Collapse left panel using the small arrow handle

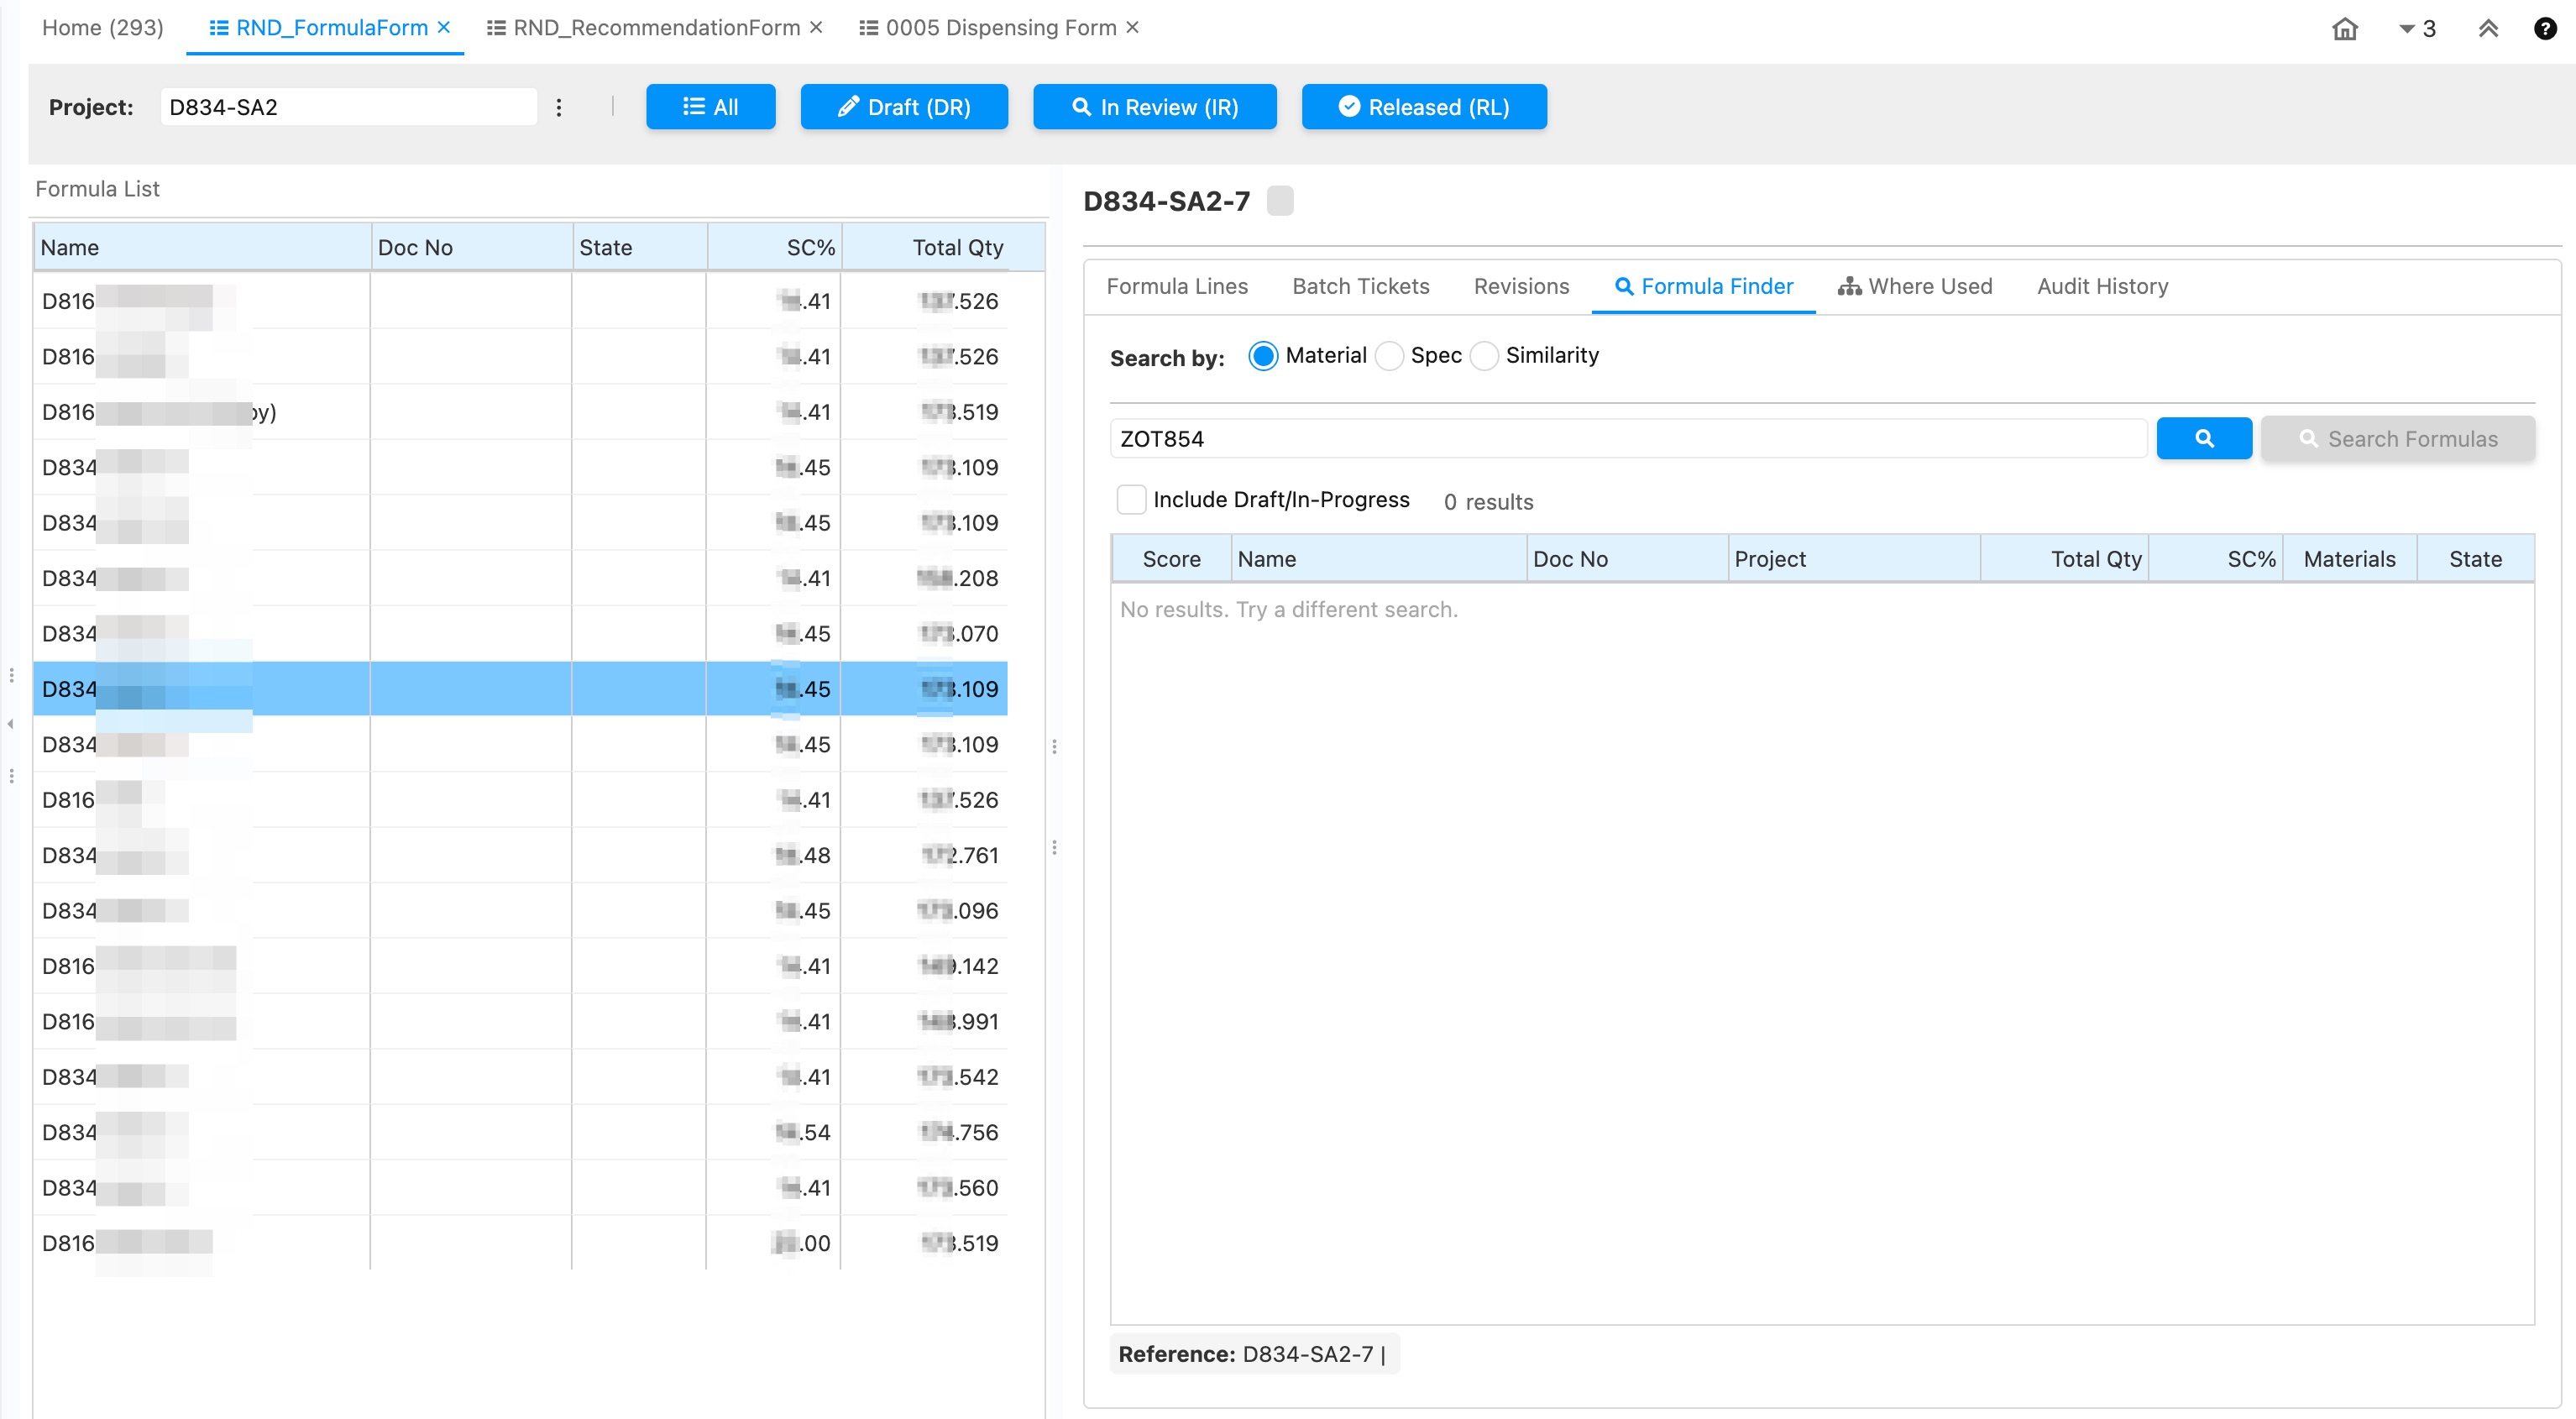[10, 724]
